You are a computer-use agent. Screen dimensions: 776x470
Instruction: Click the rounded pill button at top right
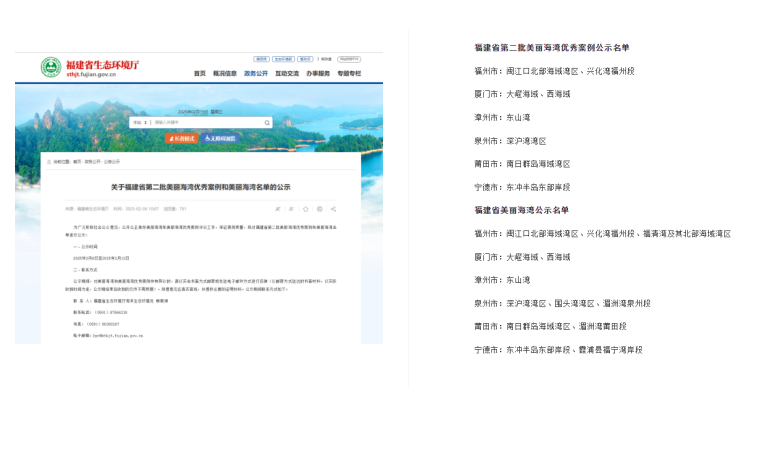(x=349, y=59)
